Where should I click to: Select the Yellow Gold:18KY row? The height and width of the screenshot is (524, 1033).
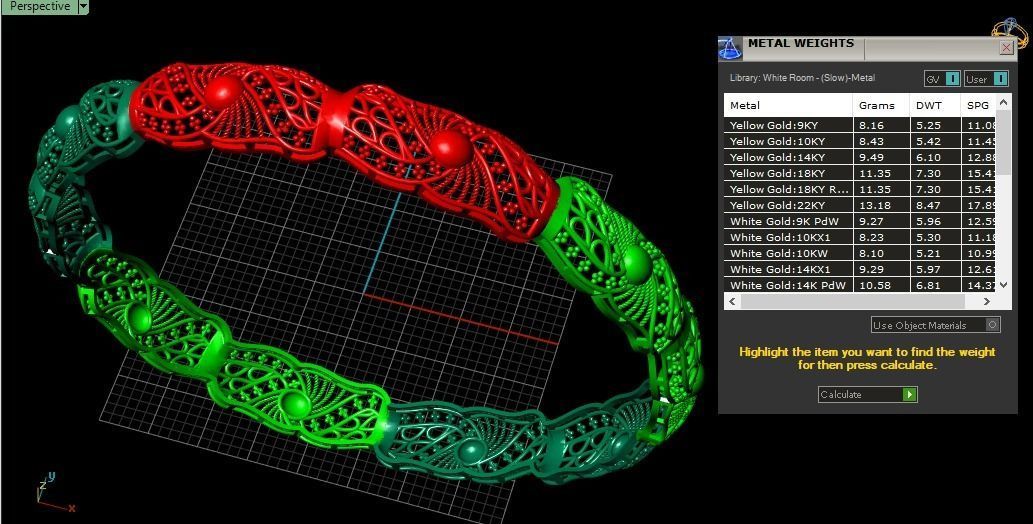[x=859, y=173]
